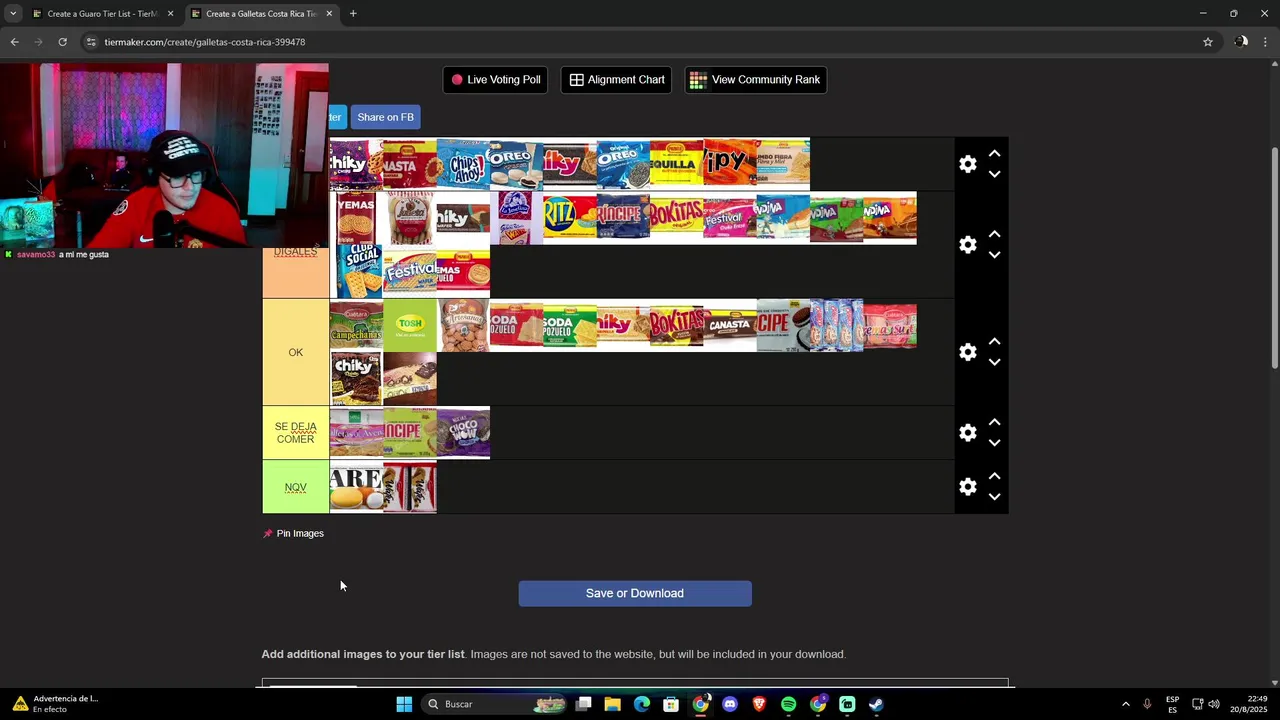Move the top tier row up

point(994,154)
